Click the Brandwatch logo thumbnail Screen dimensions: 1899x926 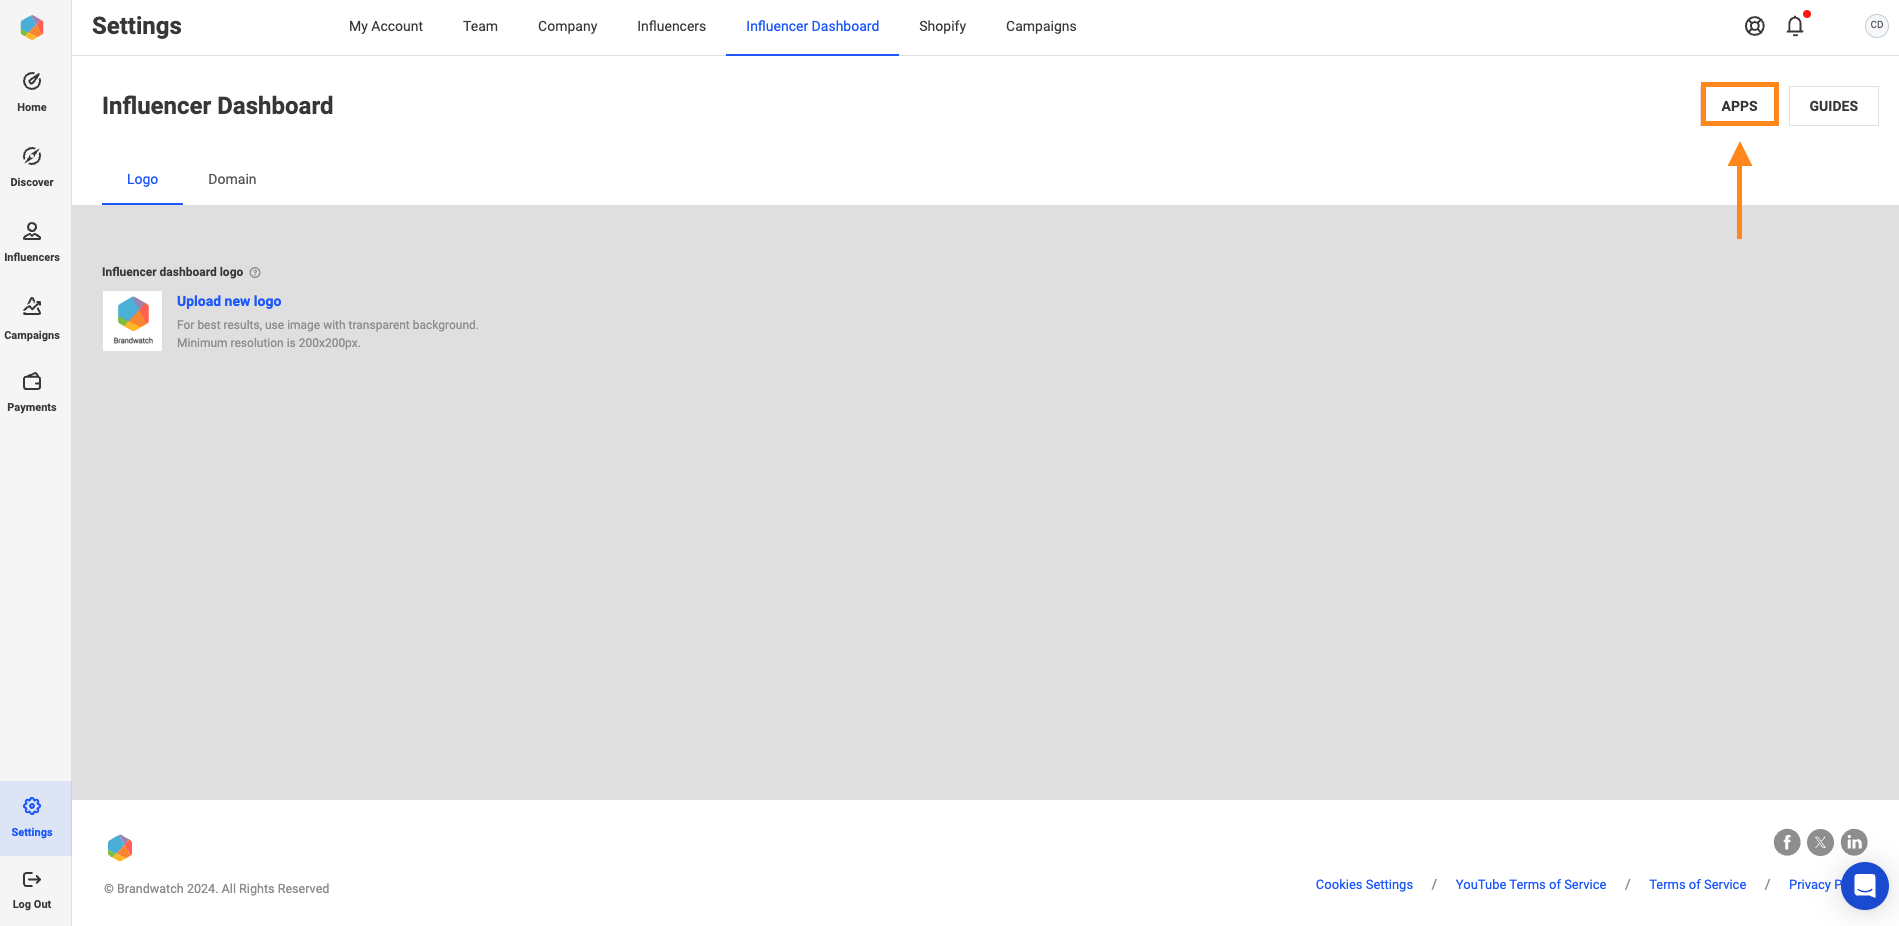point(132,321)
